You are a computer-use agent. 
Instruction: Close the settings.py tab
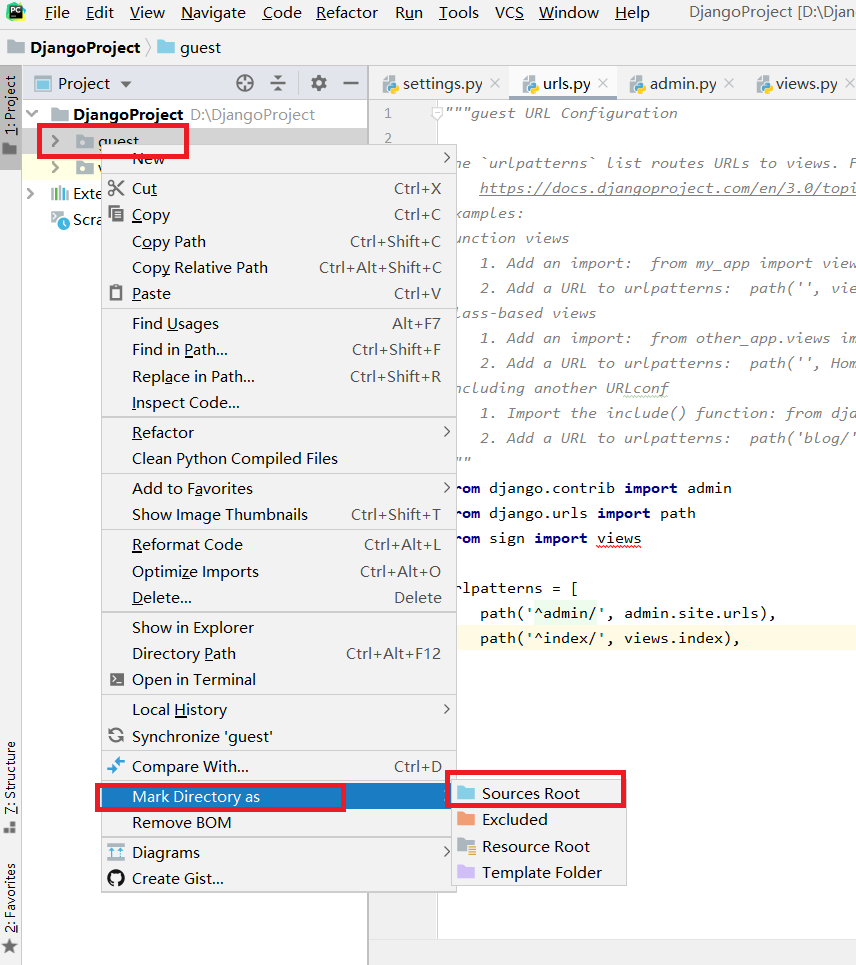point(495,83)
